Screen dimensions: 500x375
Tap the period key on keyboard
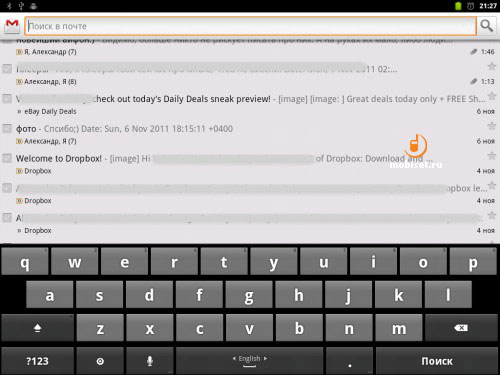[349, 361]
